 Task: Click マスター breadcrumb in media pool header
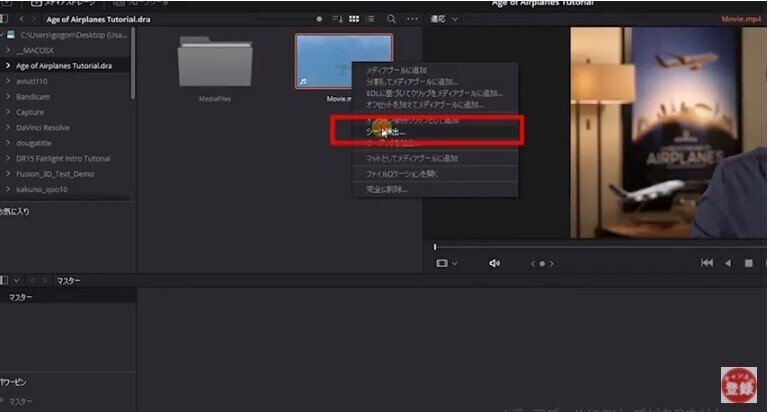tap(69, 281)
